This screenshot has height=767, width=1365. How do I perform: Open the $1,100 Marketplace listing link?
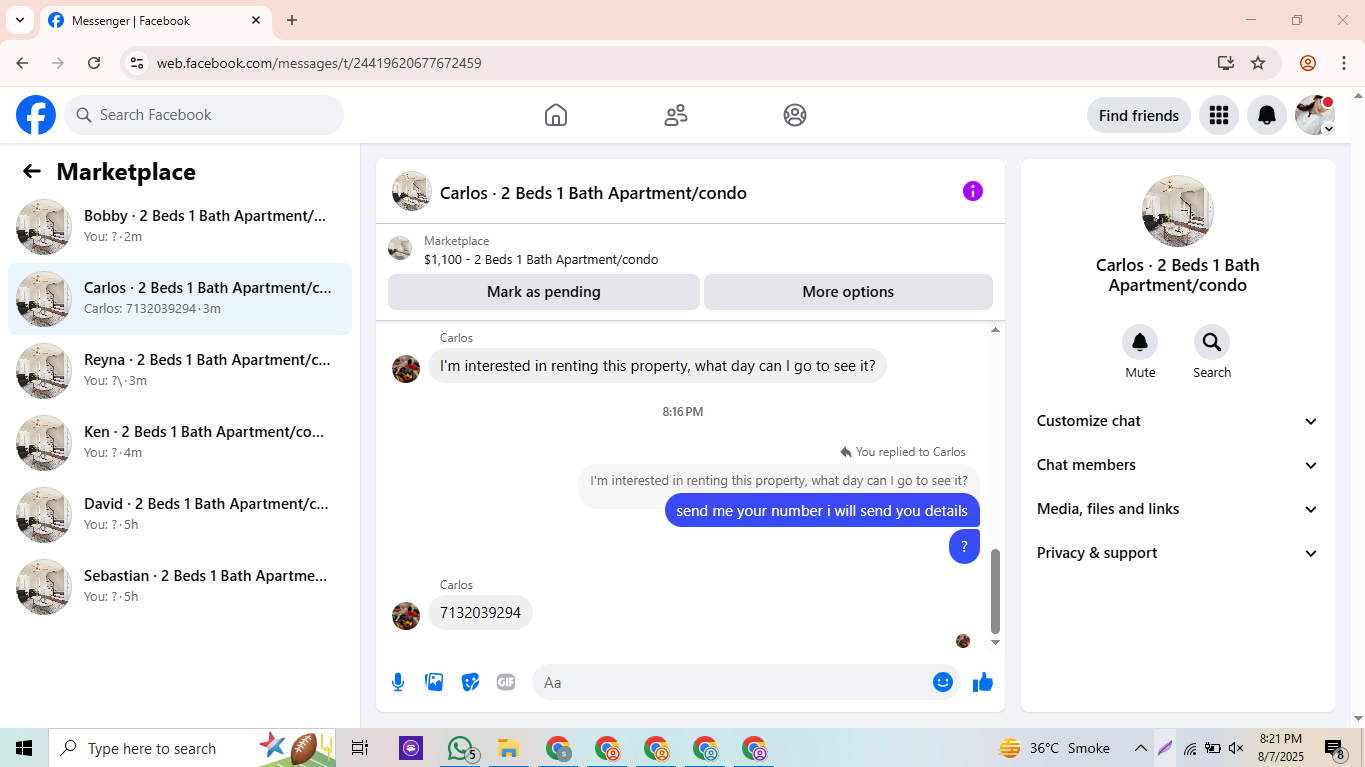pyautogui.click(x=541, y=259)
